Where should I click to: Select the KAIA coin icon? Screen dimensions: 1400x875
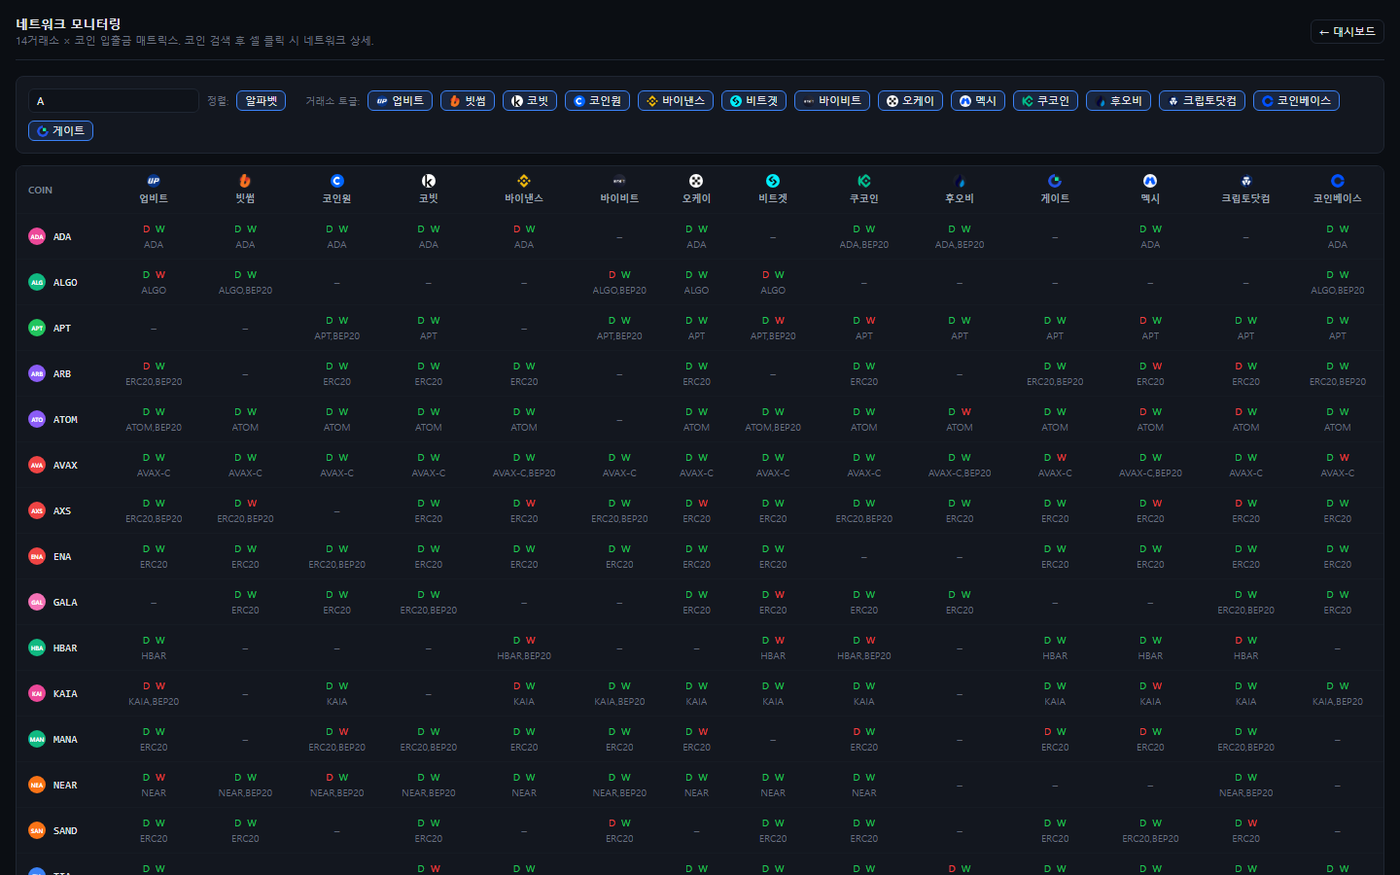37,694
